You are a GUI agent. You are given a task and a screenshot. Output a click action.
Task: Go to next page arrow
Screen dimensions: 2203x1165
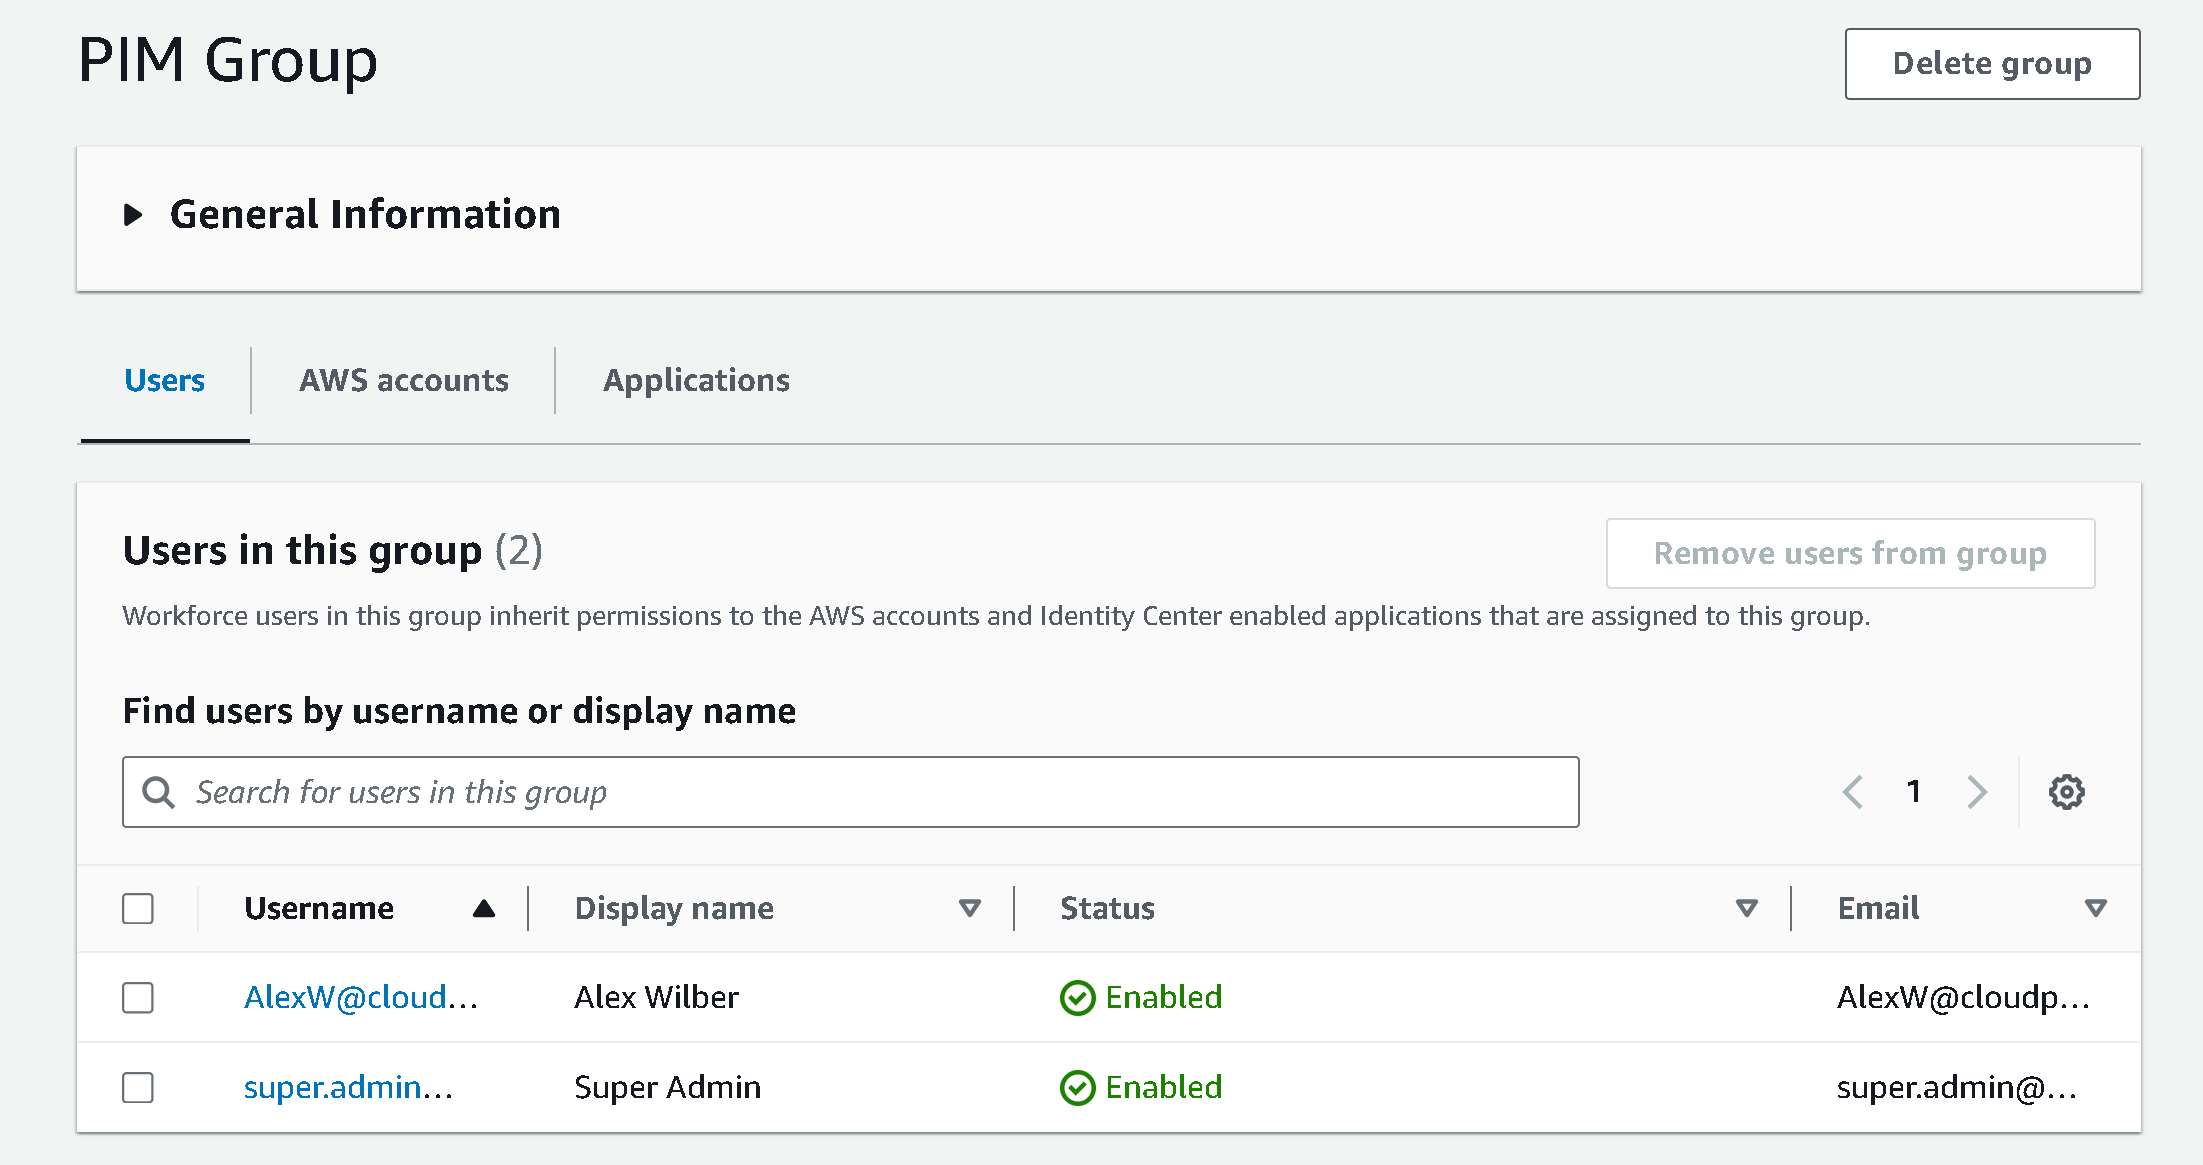pos(1976,792)
